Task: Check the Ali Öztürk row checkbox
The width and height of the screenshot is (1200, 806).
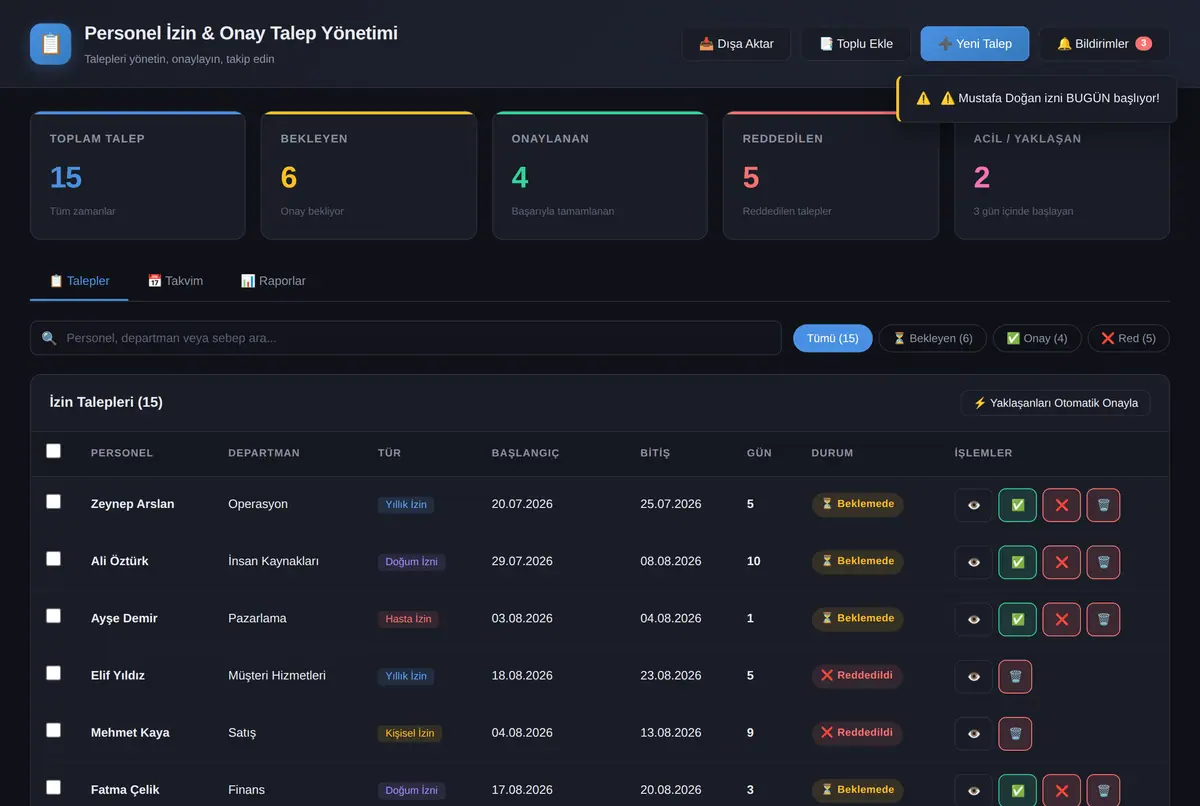Action: click(x=53, y=559)
